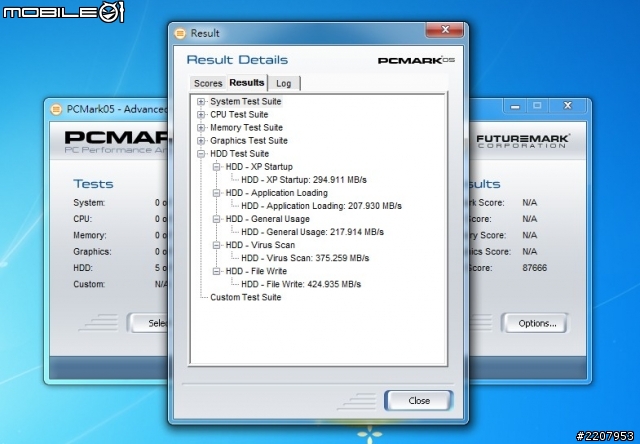The width and height of the screenshot is (640, 444).
Task: Click the Tests heading in PCMark05 window
Action: tap(93, 184)
